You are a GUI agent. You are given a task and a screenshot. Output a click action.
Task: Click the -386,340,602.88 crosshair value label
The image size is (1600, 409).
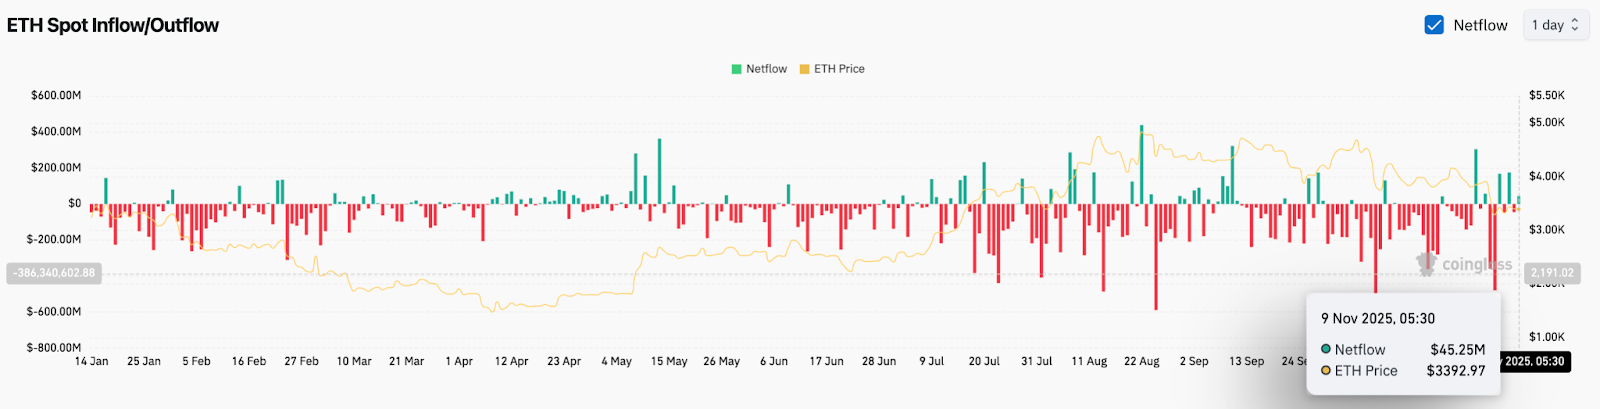(x=54, y=273)
